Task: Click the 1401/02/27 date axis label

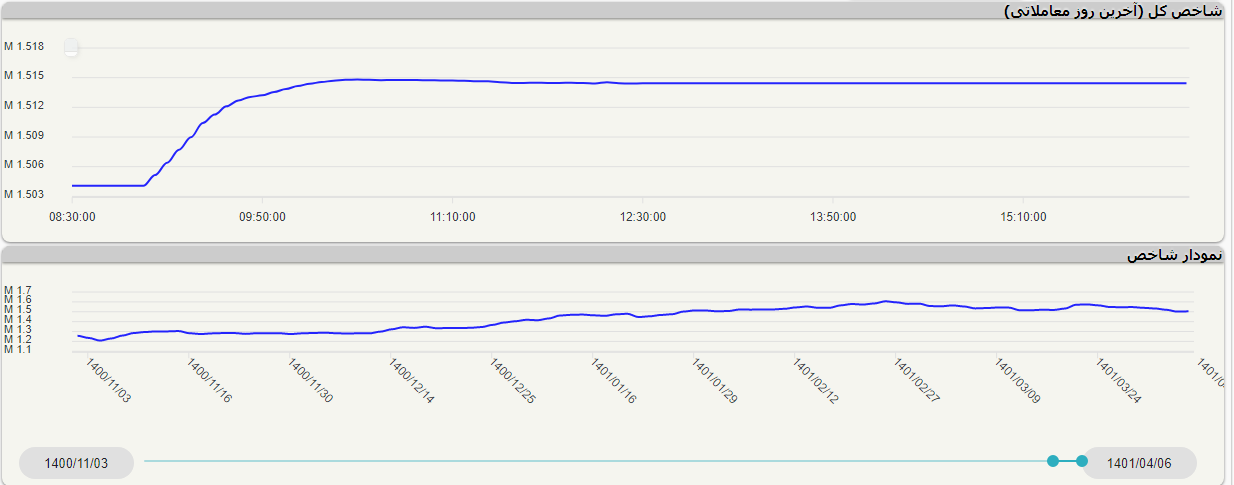Action: [917, 382]
